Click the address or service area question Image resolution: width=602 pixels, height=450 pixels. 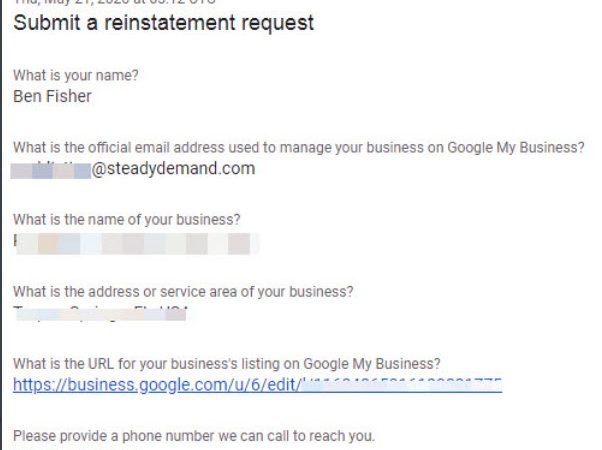(x=182, y=292)
